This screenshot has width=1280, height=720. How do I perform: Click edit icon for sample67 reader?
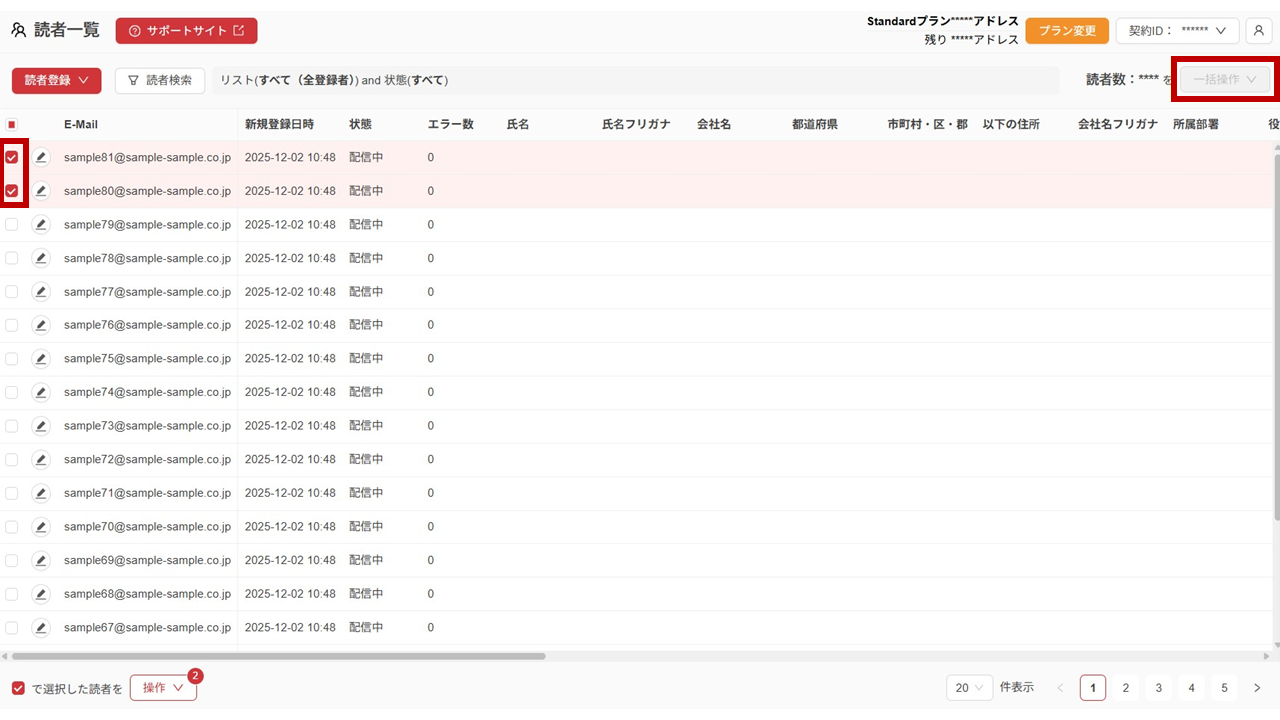pos(41,628)
